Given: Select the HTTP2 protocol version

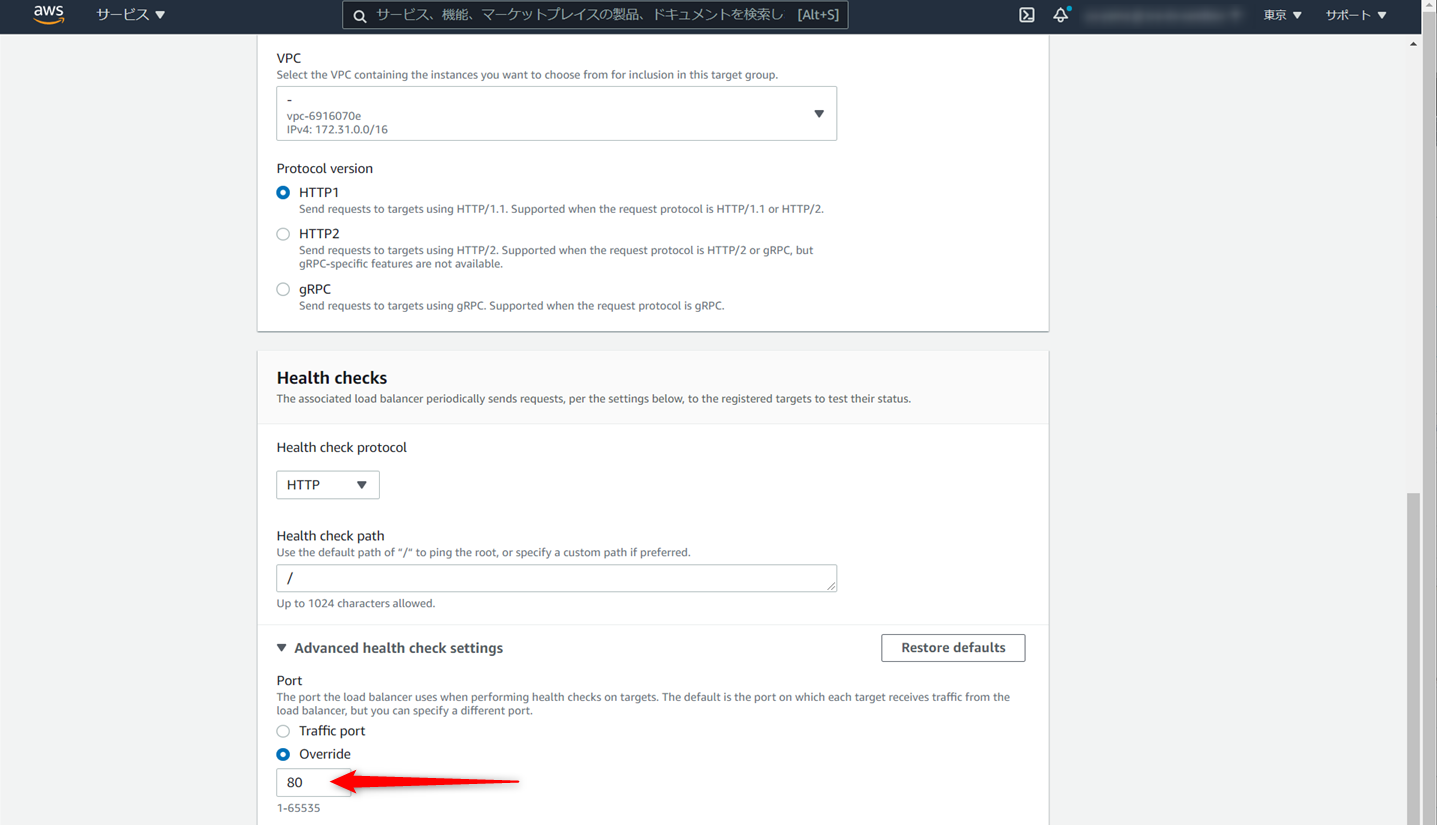Looking at the screenshot, I should [x=283, y=233].
